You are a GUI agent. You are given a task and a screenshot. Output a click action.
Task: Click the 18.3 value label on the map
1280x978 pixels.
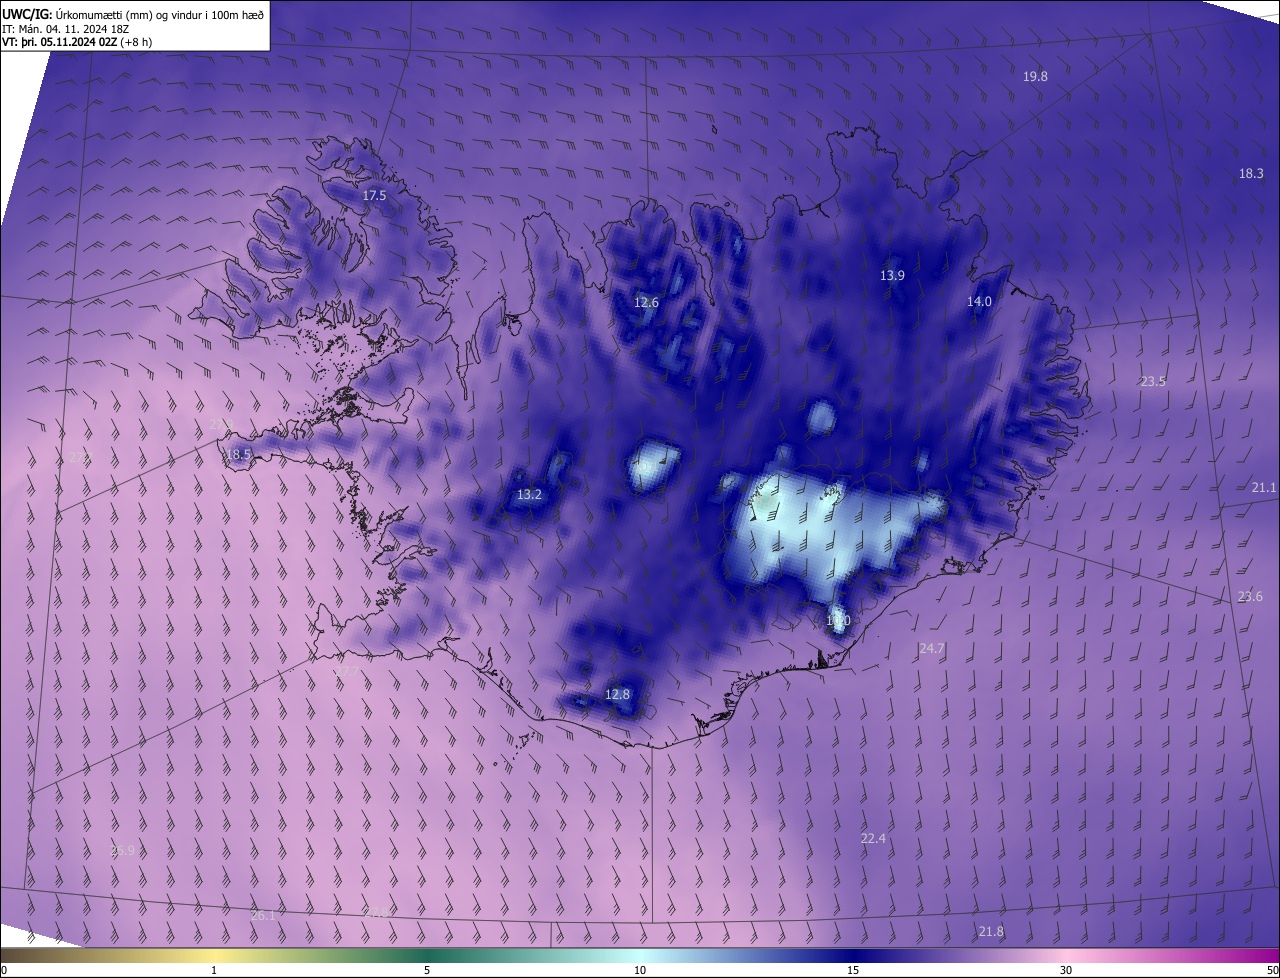[1251, 174]
